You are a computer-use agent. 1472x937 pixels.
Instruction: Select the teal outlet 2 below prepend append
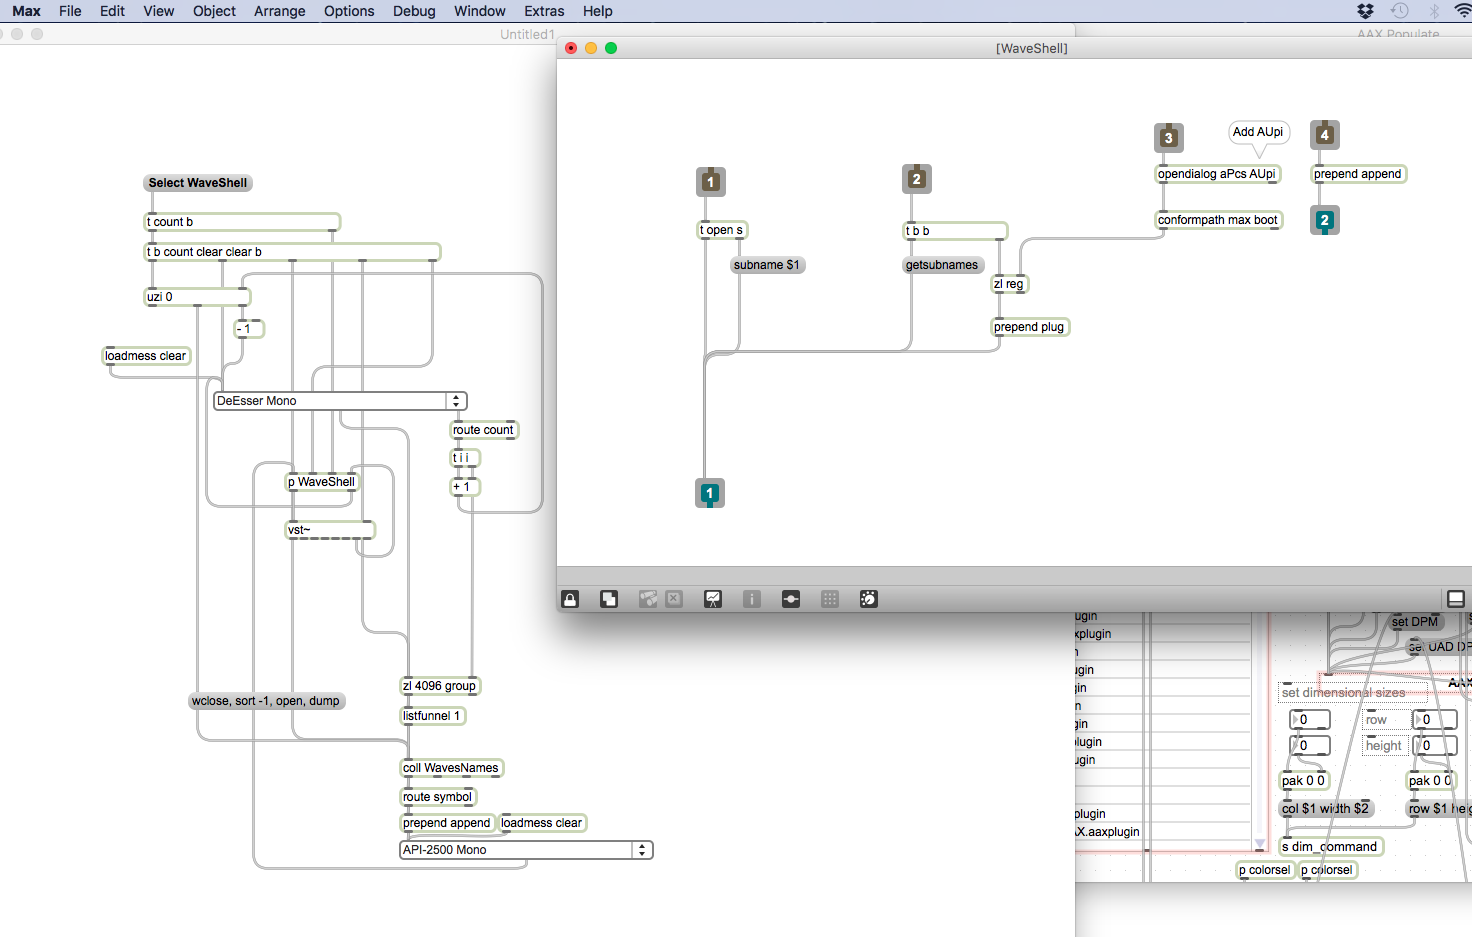1325,220
